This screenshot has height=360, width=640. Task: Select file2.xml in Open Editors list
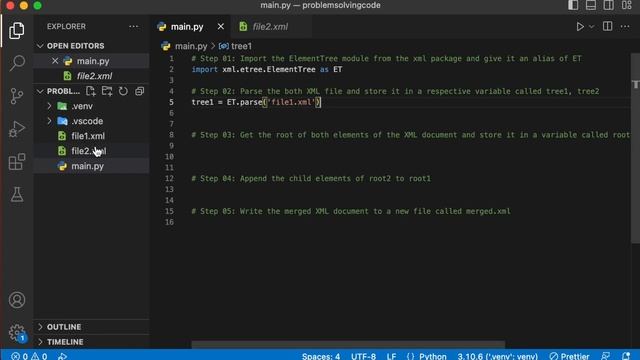[x=94, y=76]
